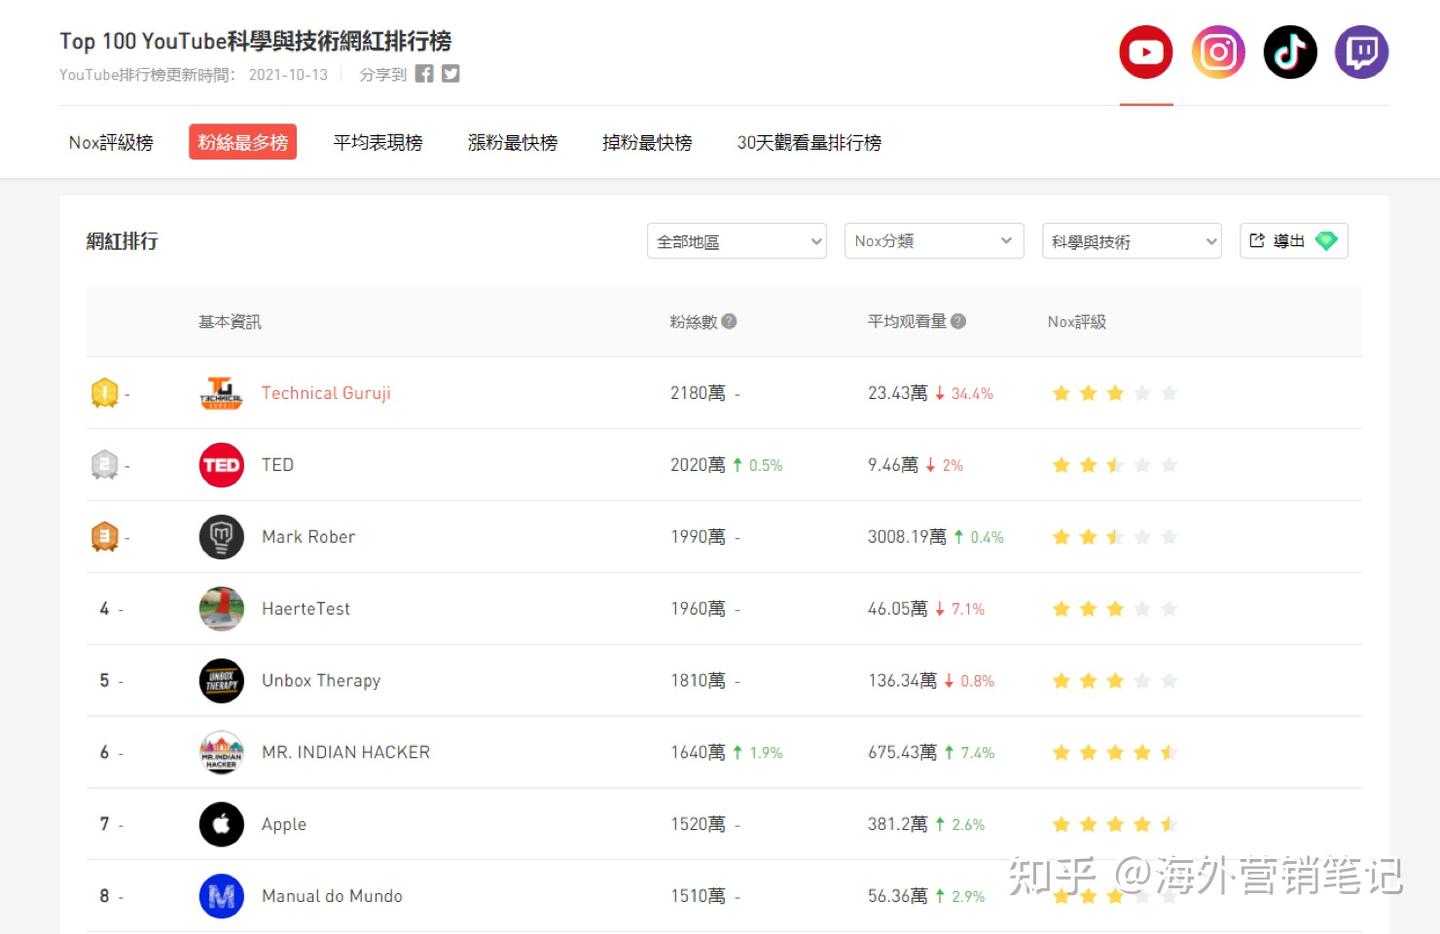
Task: Share the ranking on Twitter
Action: click(451, 74)
